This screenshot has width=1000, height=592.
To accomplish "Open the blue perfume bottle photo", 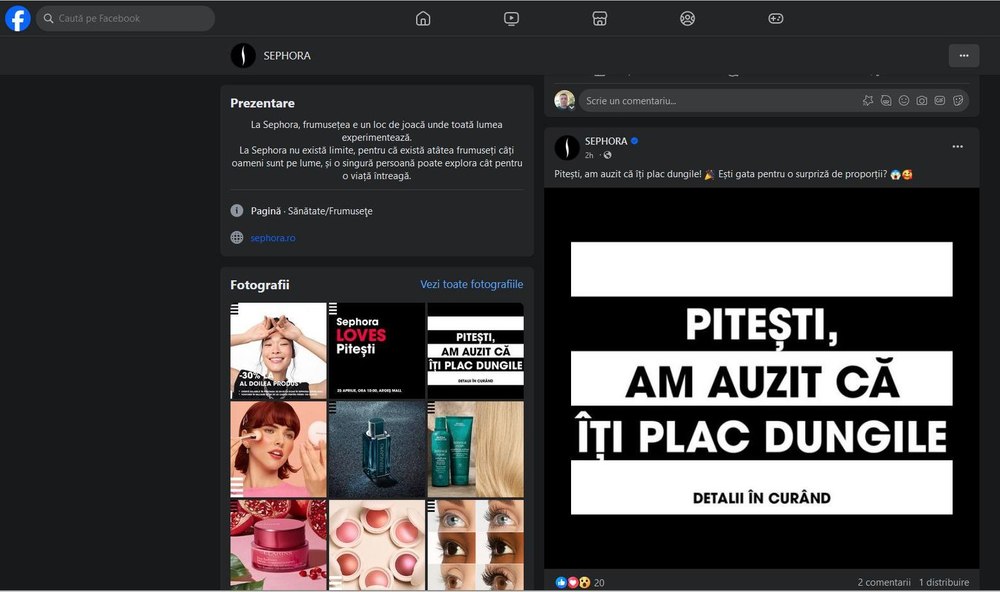I will pyautogui.click(x=376, y=449).
